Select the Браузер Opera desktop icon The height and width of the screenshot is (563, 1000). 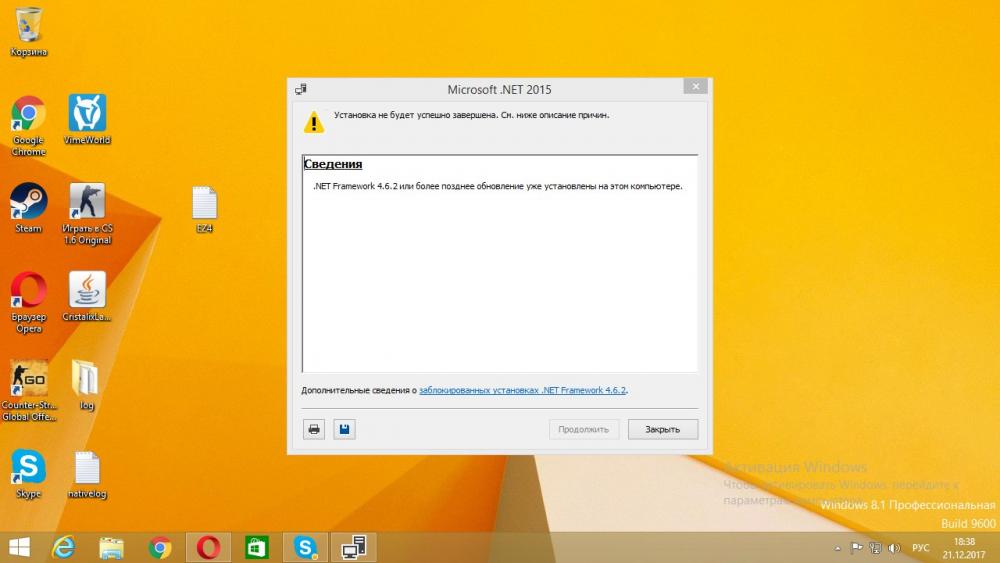coord(28,292)
